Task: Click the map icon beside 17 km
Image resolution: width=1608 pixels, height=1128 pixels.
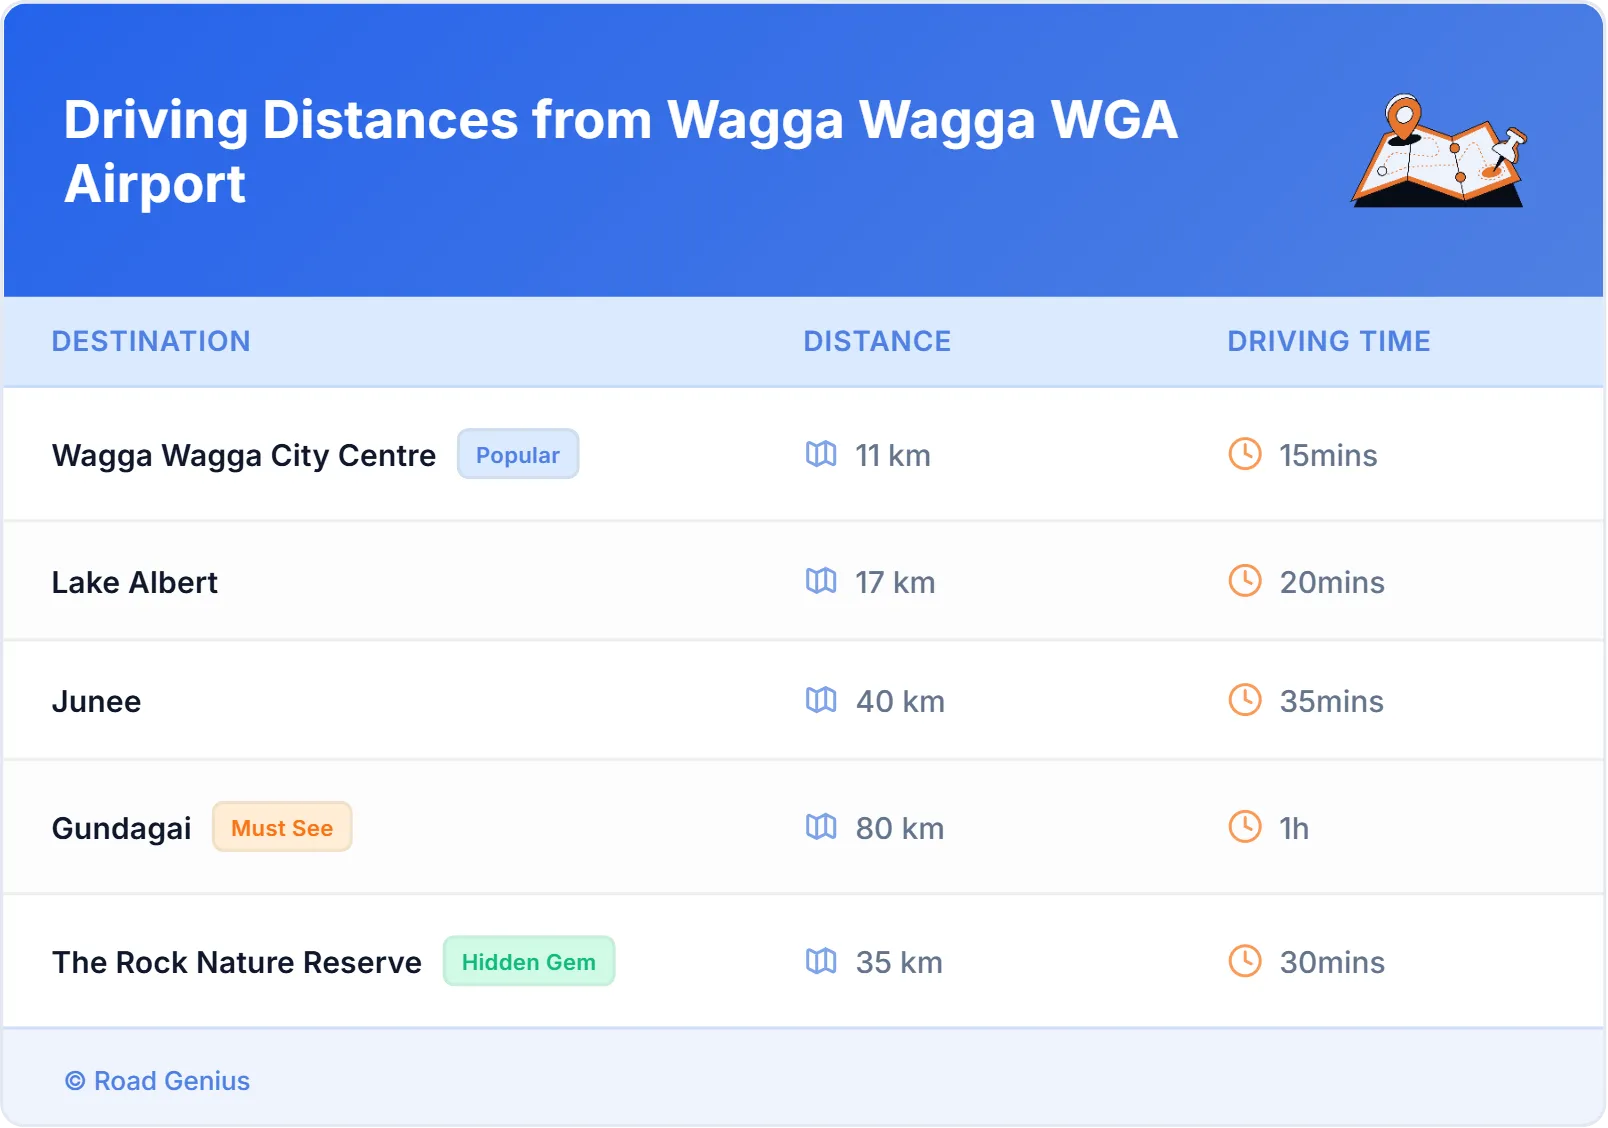Action: [821, 581]
